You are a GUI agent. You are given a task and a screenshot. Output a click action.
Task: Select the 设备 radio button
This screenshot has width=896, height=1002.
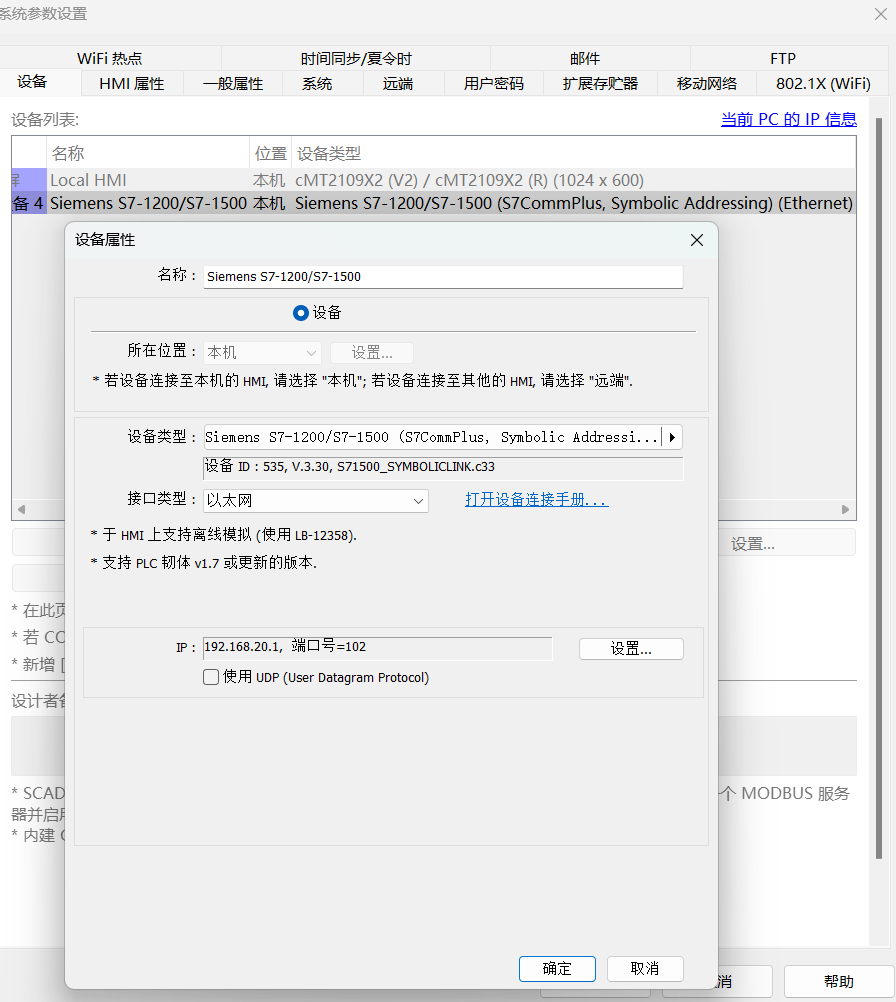pyautogui.click(x=300, y=312)
